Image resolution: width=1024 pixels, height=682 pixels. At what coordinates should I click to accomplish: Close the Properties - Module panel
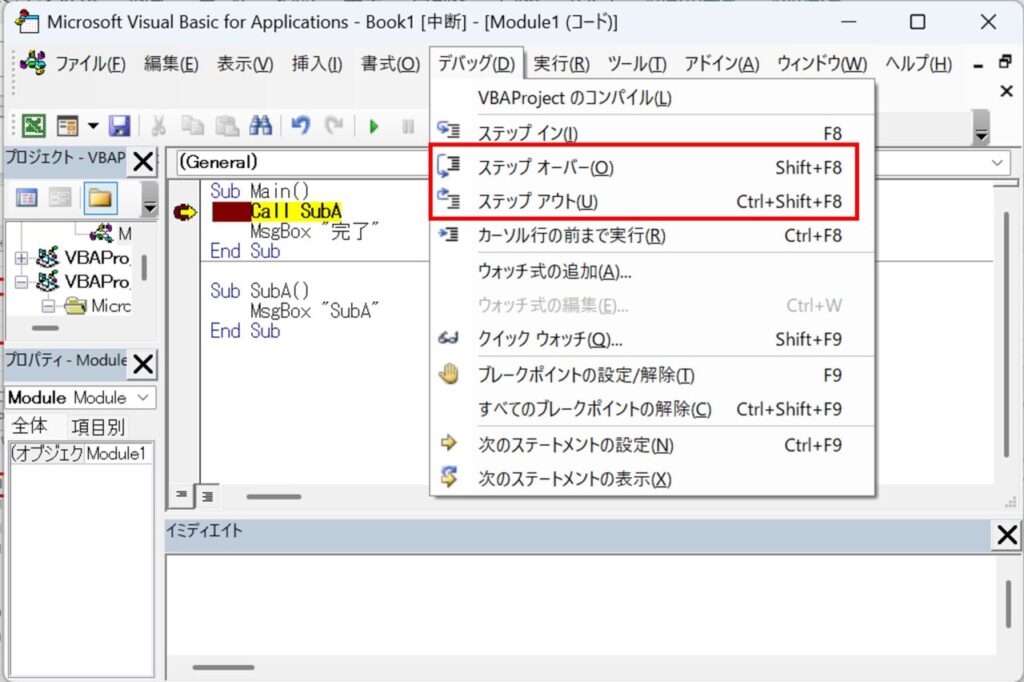point(143,364)
